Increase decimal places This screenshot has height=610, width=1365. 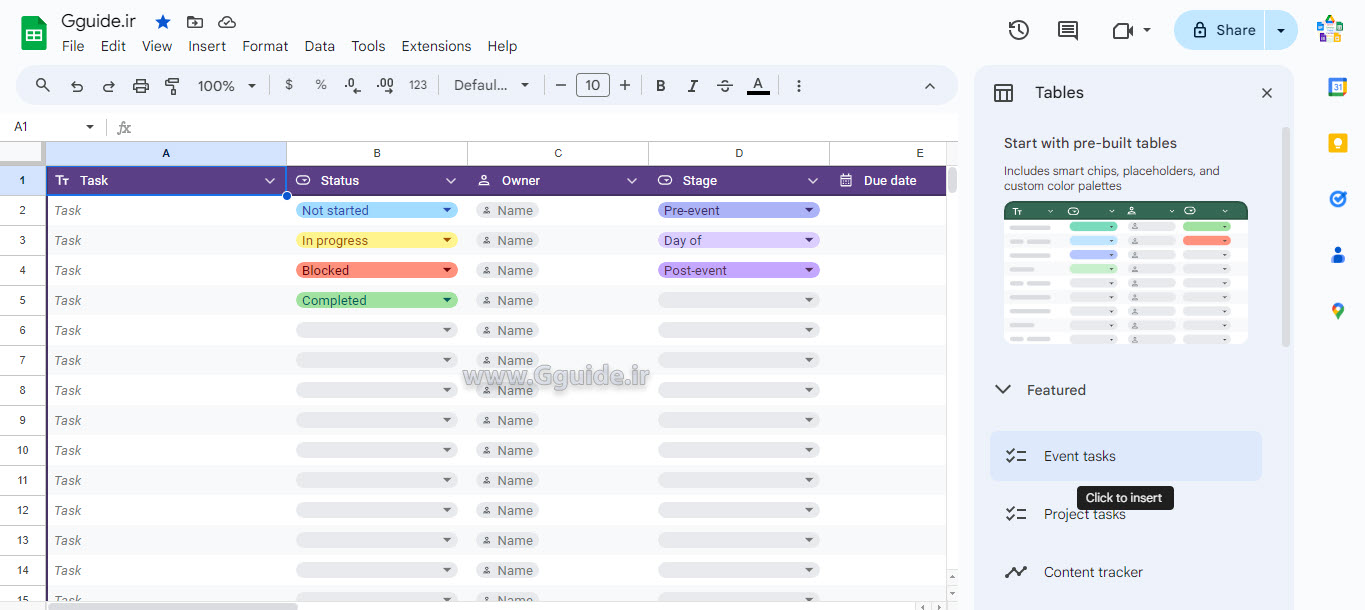click(x=384, y=85)
